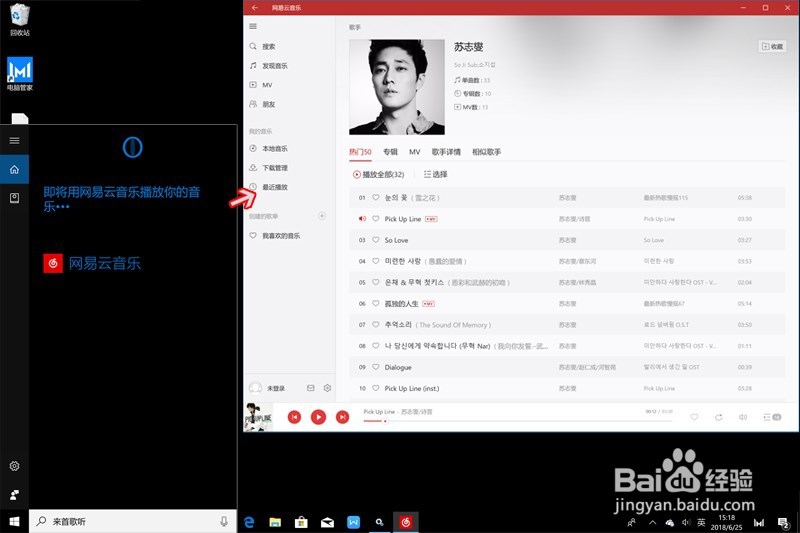Screen dimensions: 800x533
Task: Like the Pick Up Line song heart
Action: tap(376, 219)
